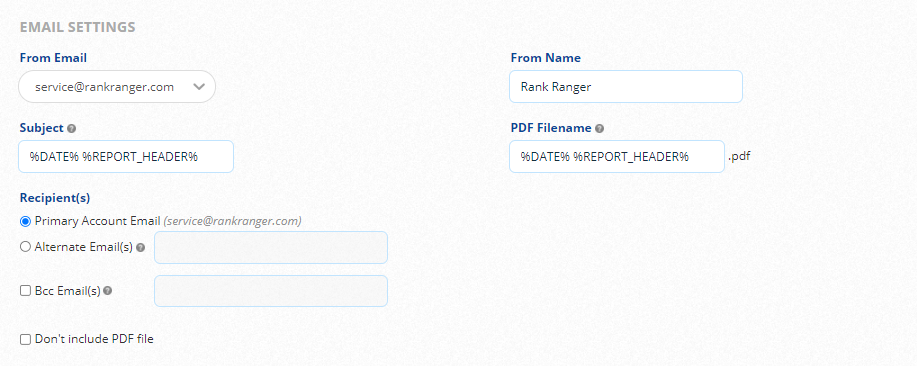
Task: Show the help tip icon for Bcc Email(s)
Action: [x=108, y=291]
